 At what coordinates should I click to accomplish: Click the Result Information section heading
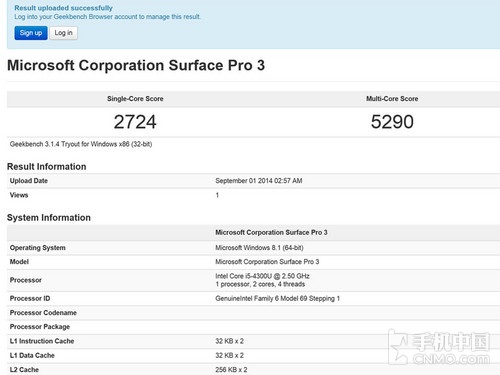pyautogui.click(x=47, y=167)
